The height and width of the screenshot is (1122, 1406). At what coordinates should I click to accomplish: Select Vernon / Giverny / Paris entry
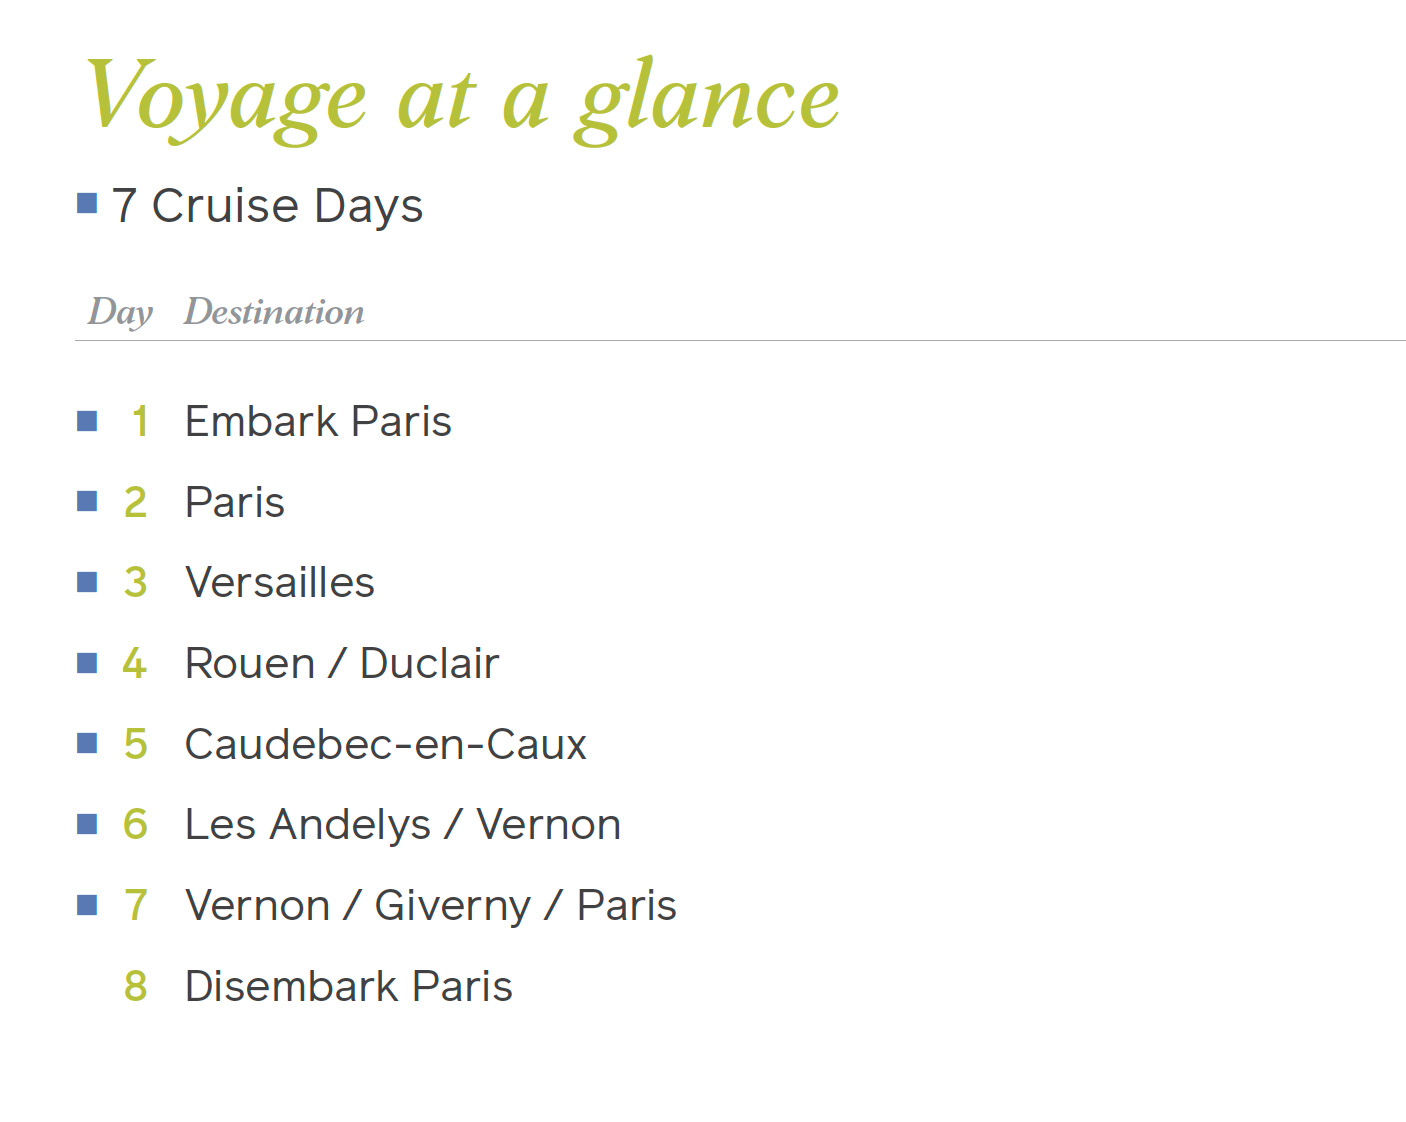[x=431, y=906]
